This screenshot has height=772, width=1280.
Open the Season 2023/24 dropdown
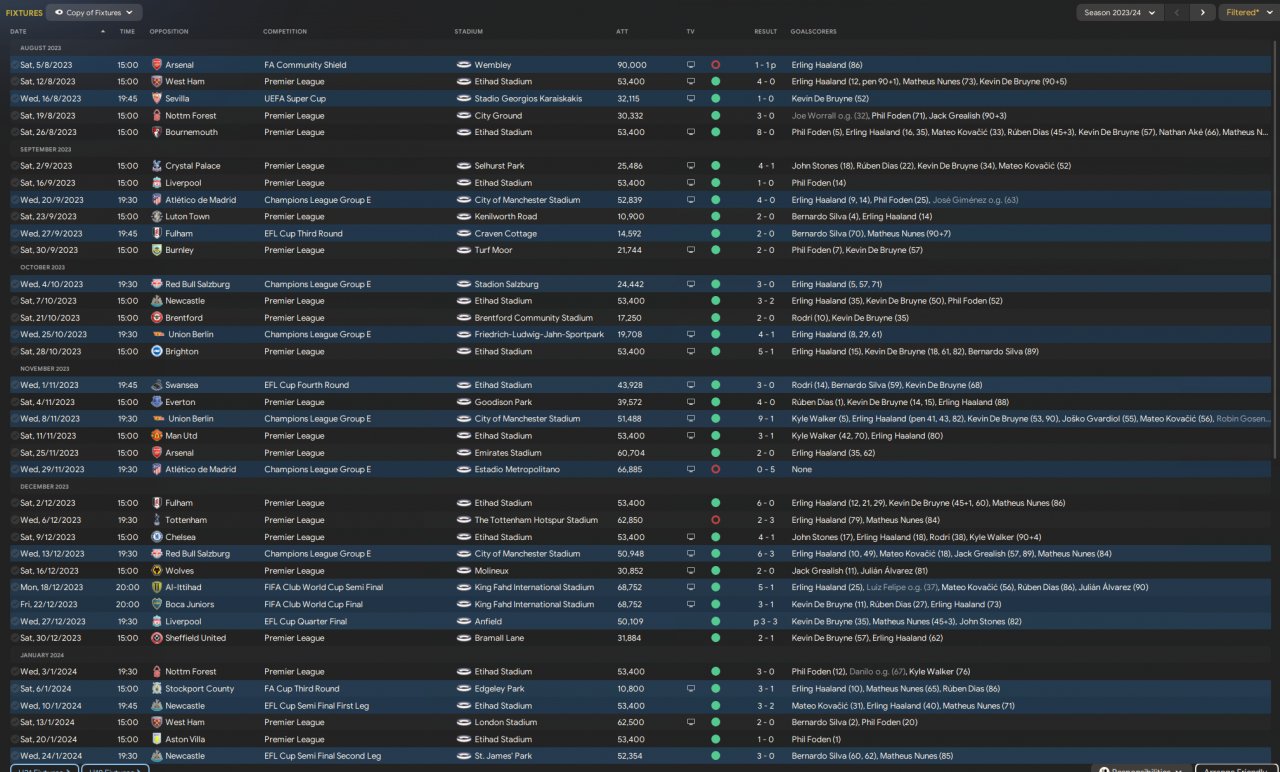point(1119,13)
